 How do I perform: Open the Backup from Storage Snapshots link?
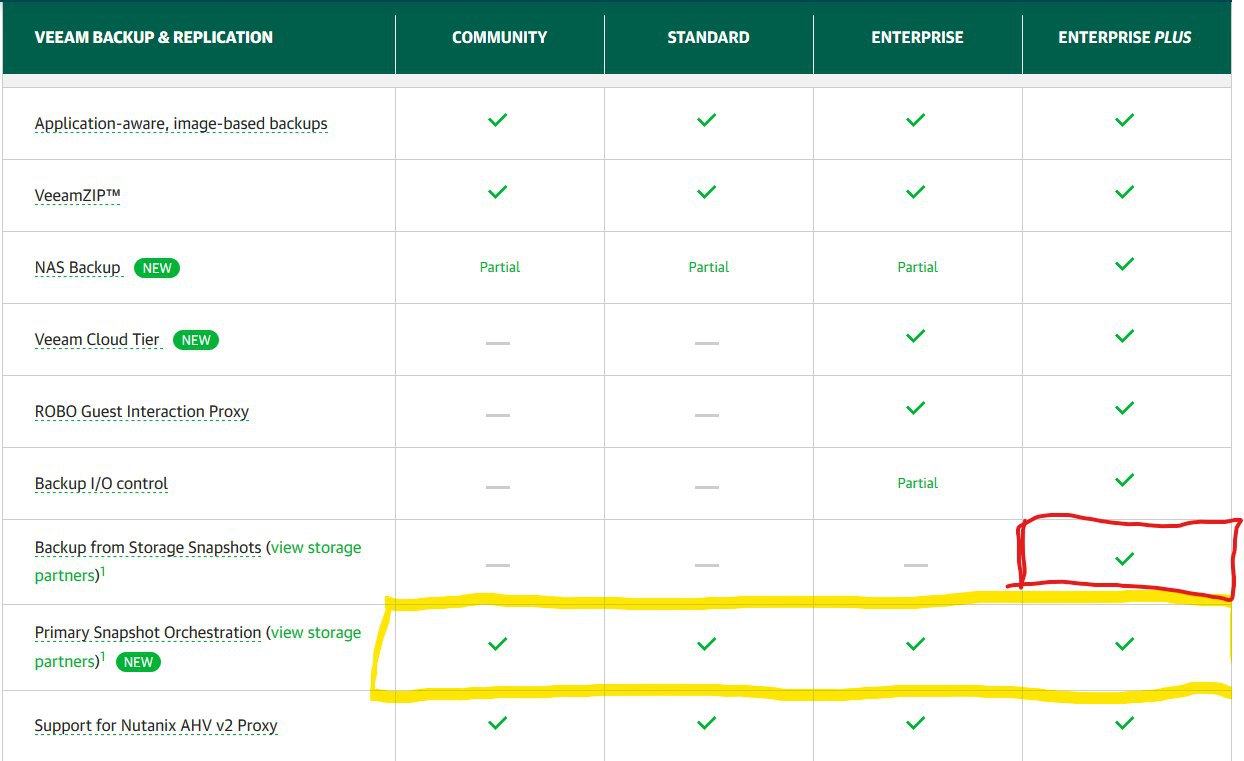[x=148, y=548]
